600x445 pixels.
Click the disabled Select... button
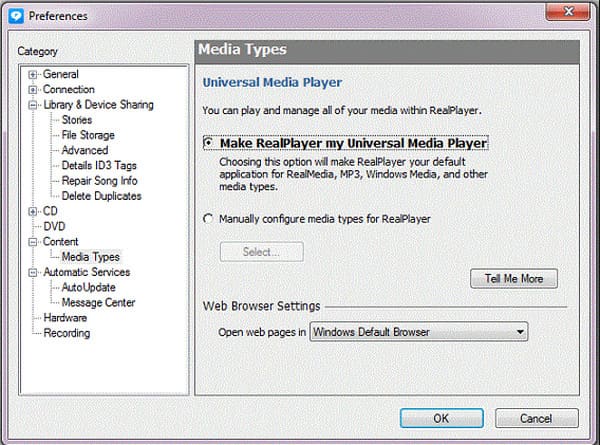pyautogui.click(x=262, y=252)
